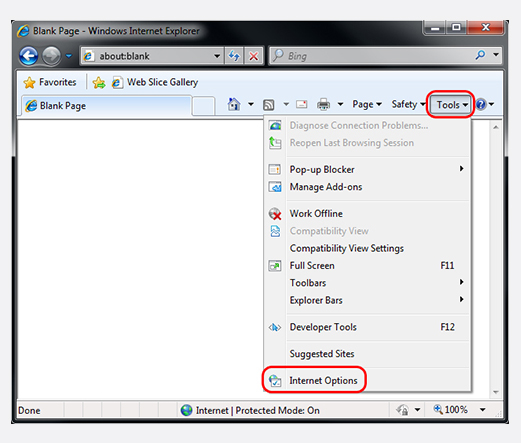Click the Refresh page icon
Image resolution: width=521 pixels, height=443 pixels.
[234, 56]
